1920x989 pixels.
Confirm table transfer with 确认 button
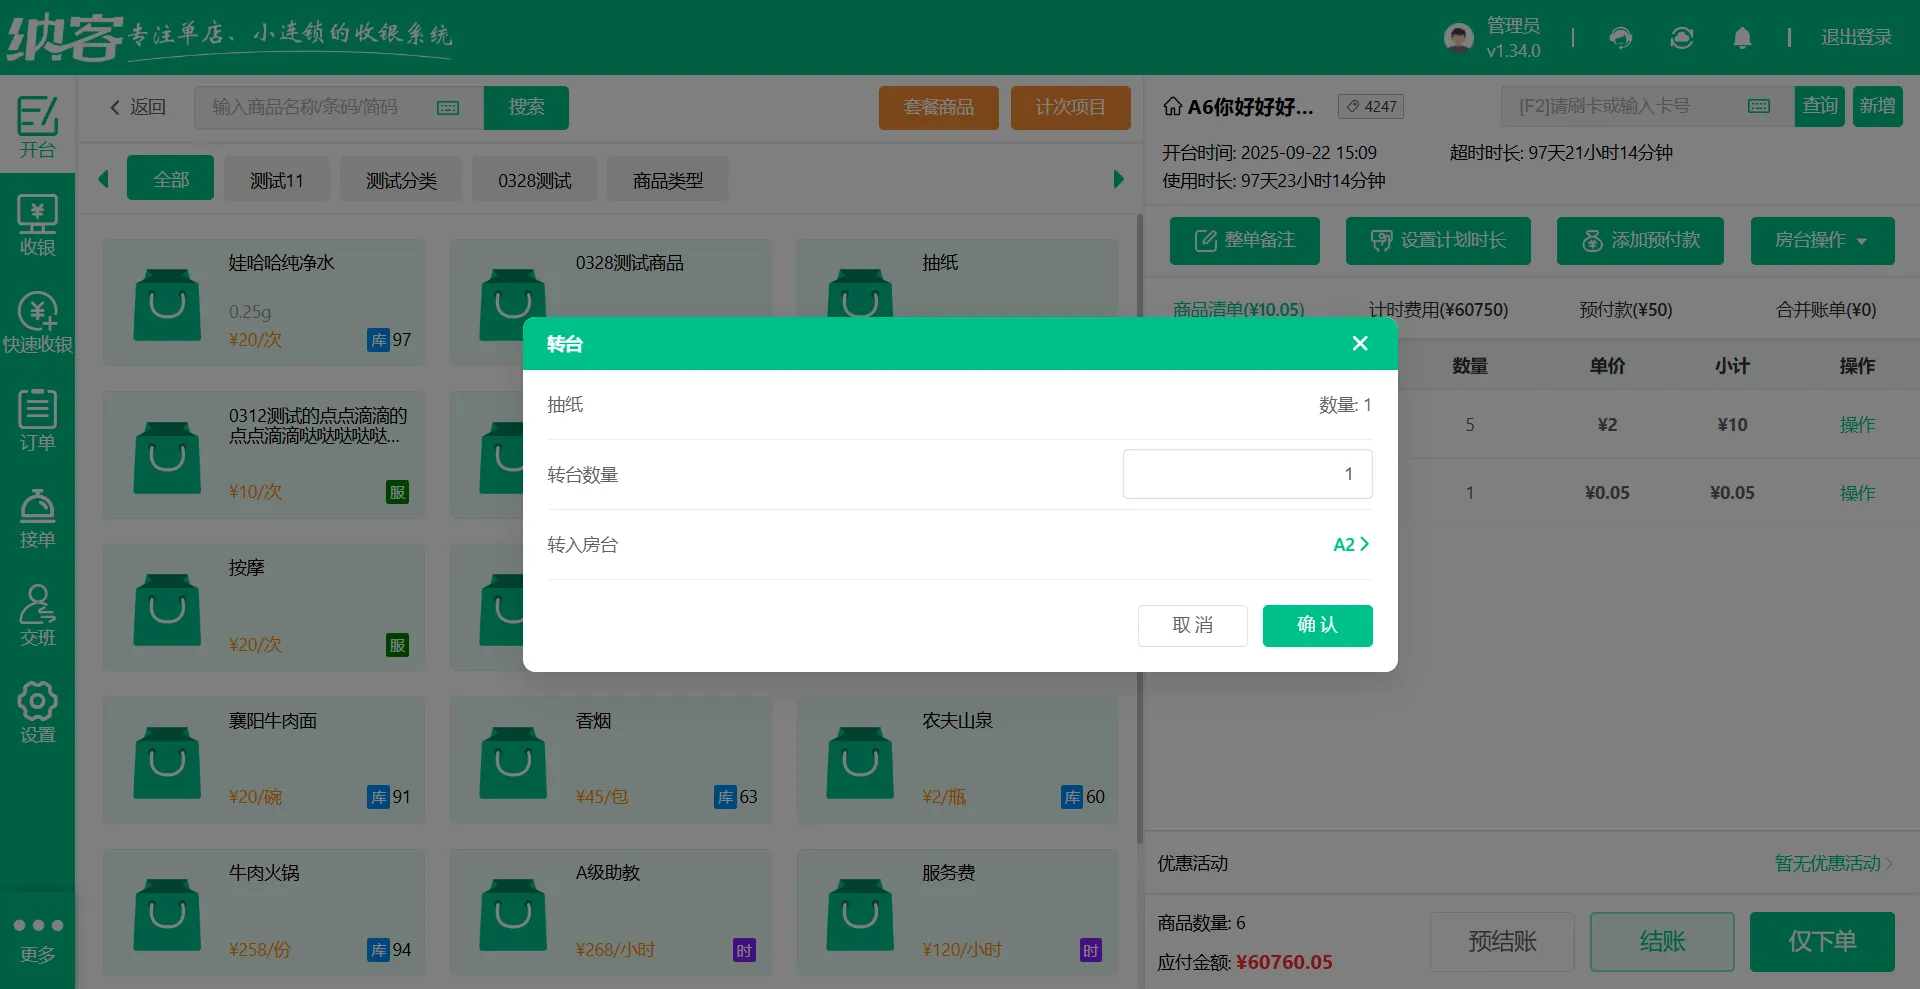coord(1317,625)
